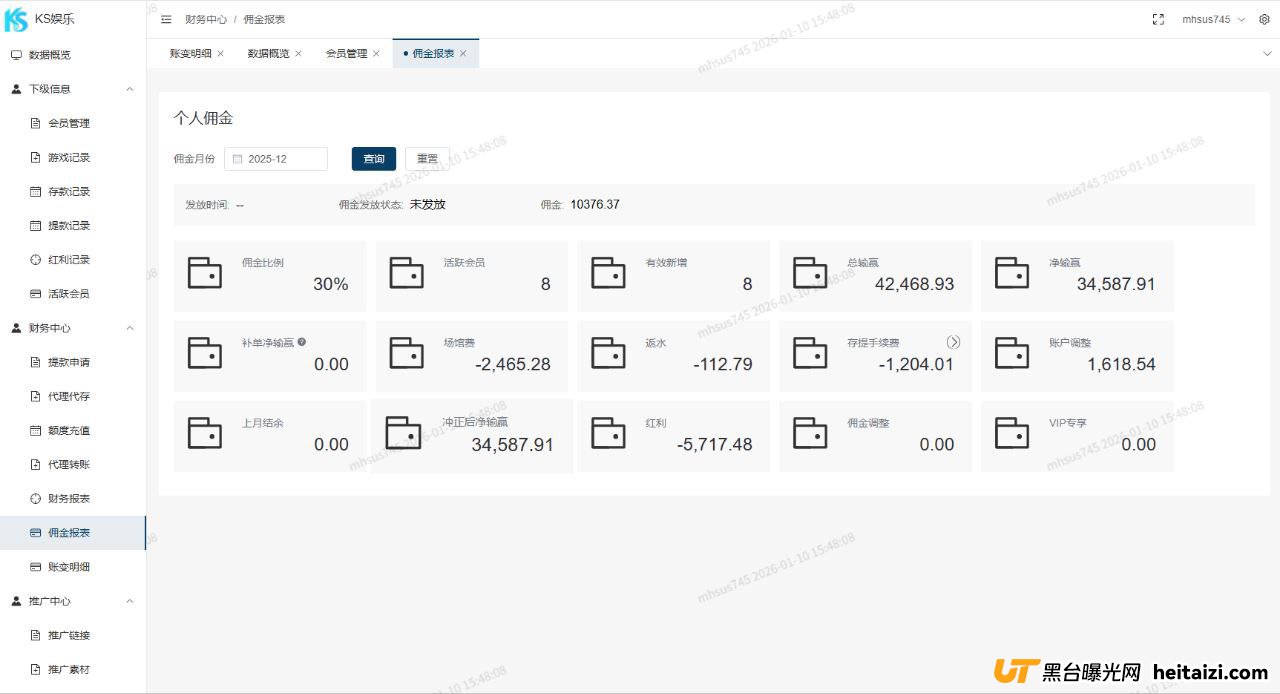The width and height of the screenshot is (1280, 694).
Task: Click the 查询 button
Action: coord(374,158)
